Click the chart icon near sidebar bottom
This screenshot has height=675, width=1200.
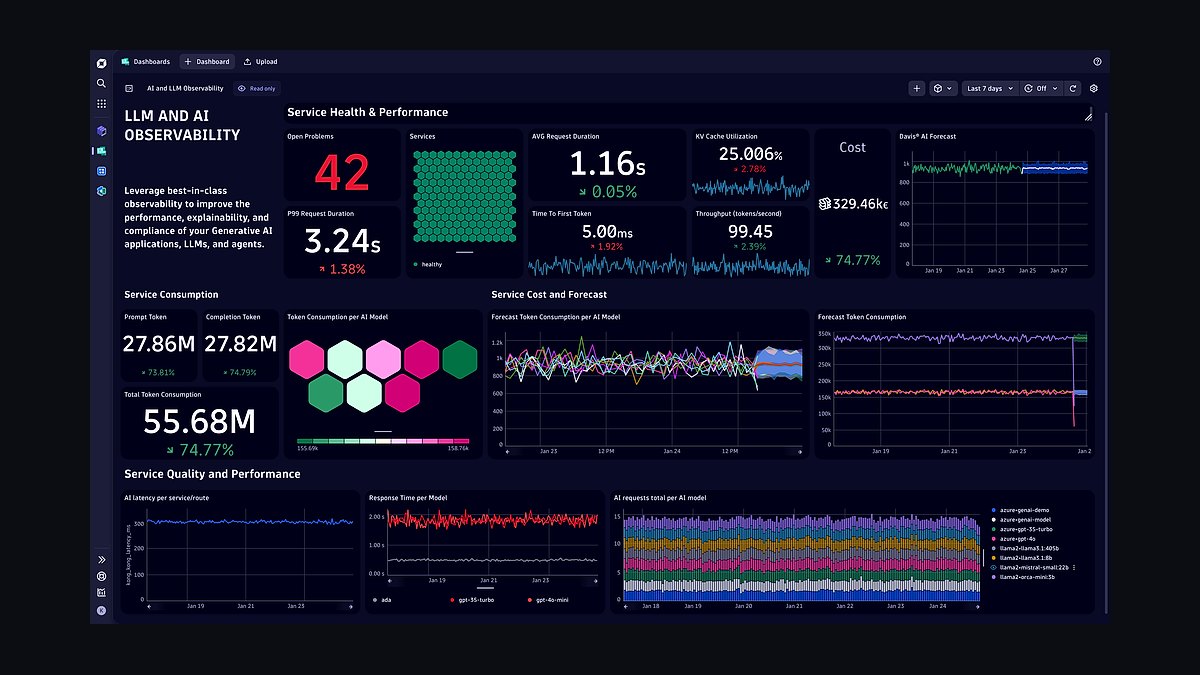coord(101,593)
